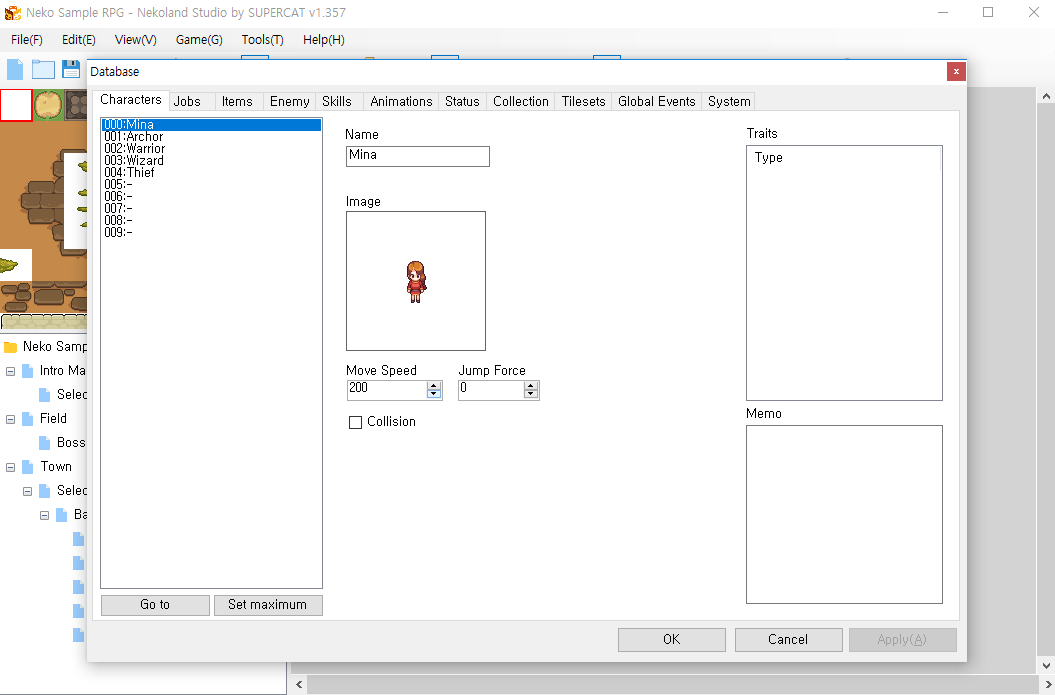Click the OK button

(671, 640)
